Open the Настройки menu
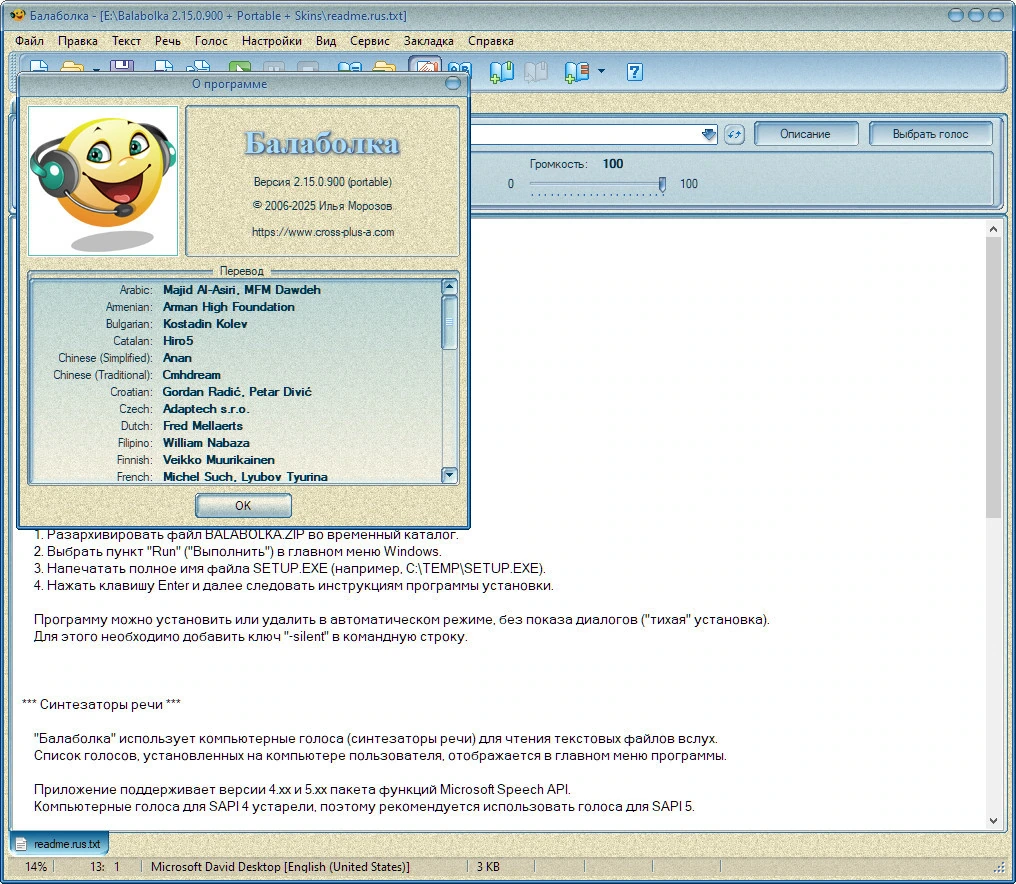The image size is (1016, 884). point(271,41)
